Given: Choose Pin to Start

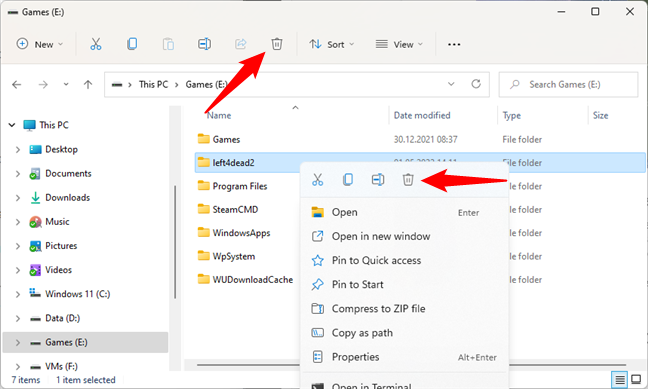Looking at the screenshot, I should pos(404,285).
